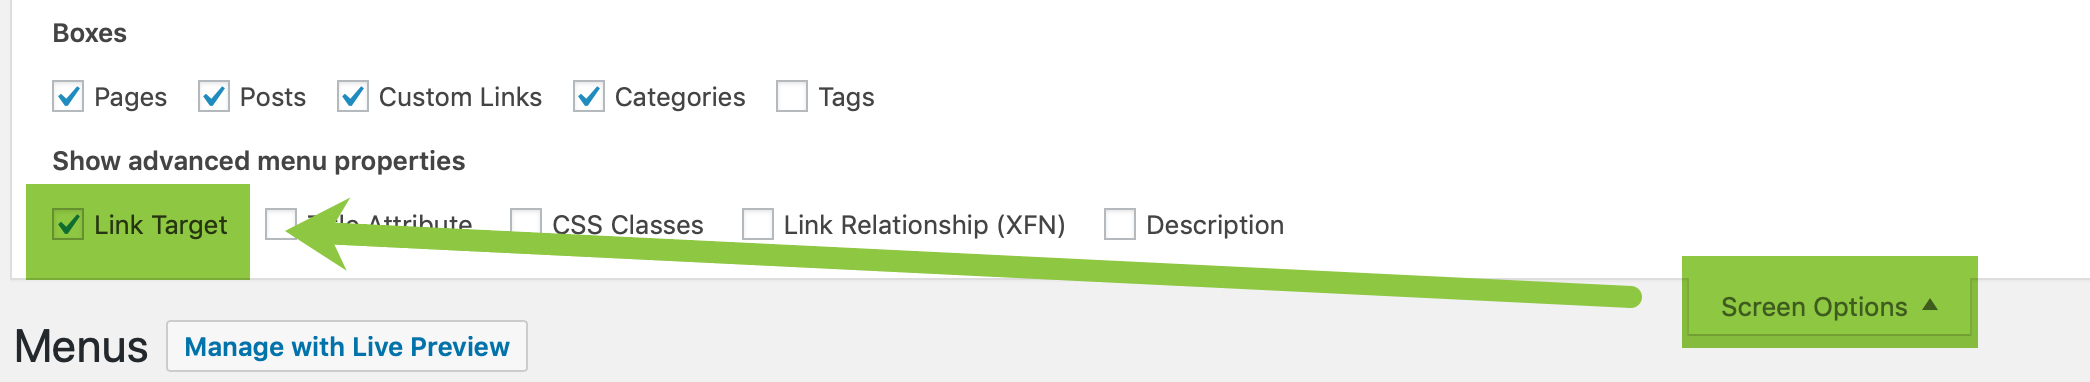Image resolution: width=2090 pixels, height=382 pixels.
Task: Check the Link Relationship (XFN) checkbox
Action: pos(758,224)
